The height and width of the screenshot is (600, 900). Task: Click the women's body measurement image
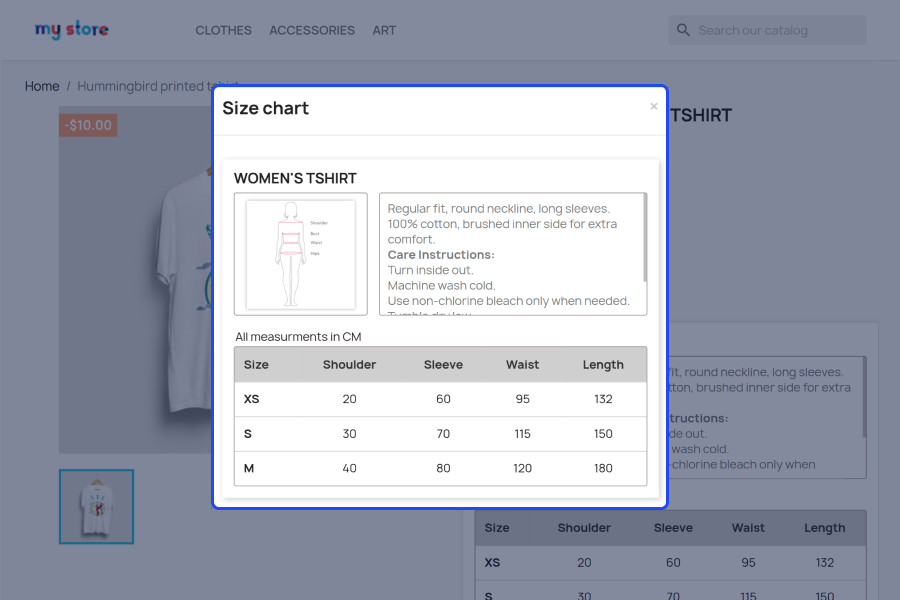pyautogui.click(x=301, y=254)
